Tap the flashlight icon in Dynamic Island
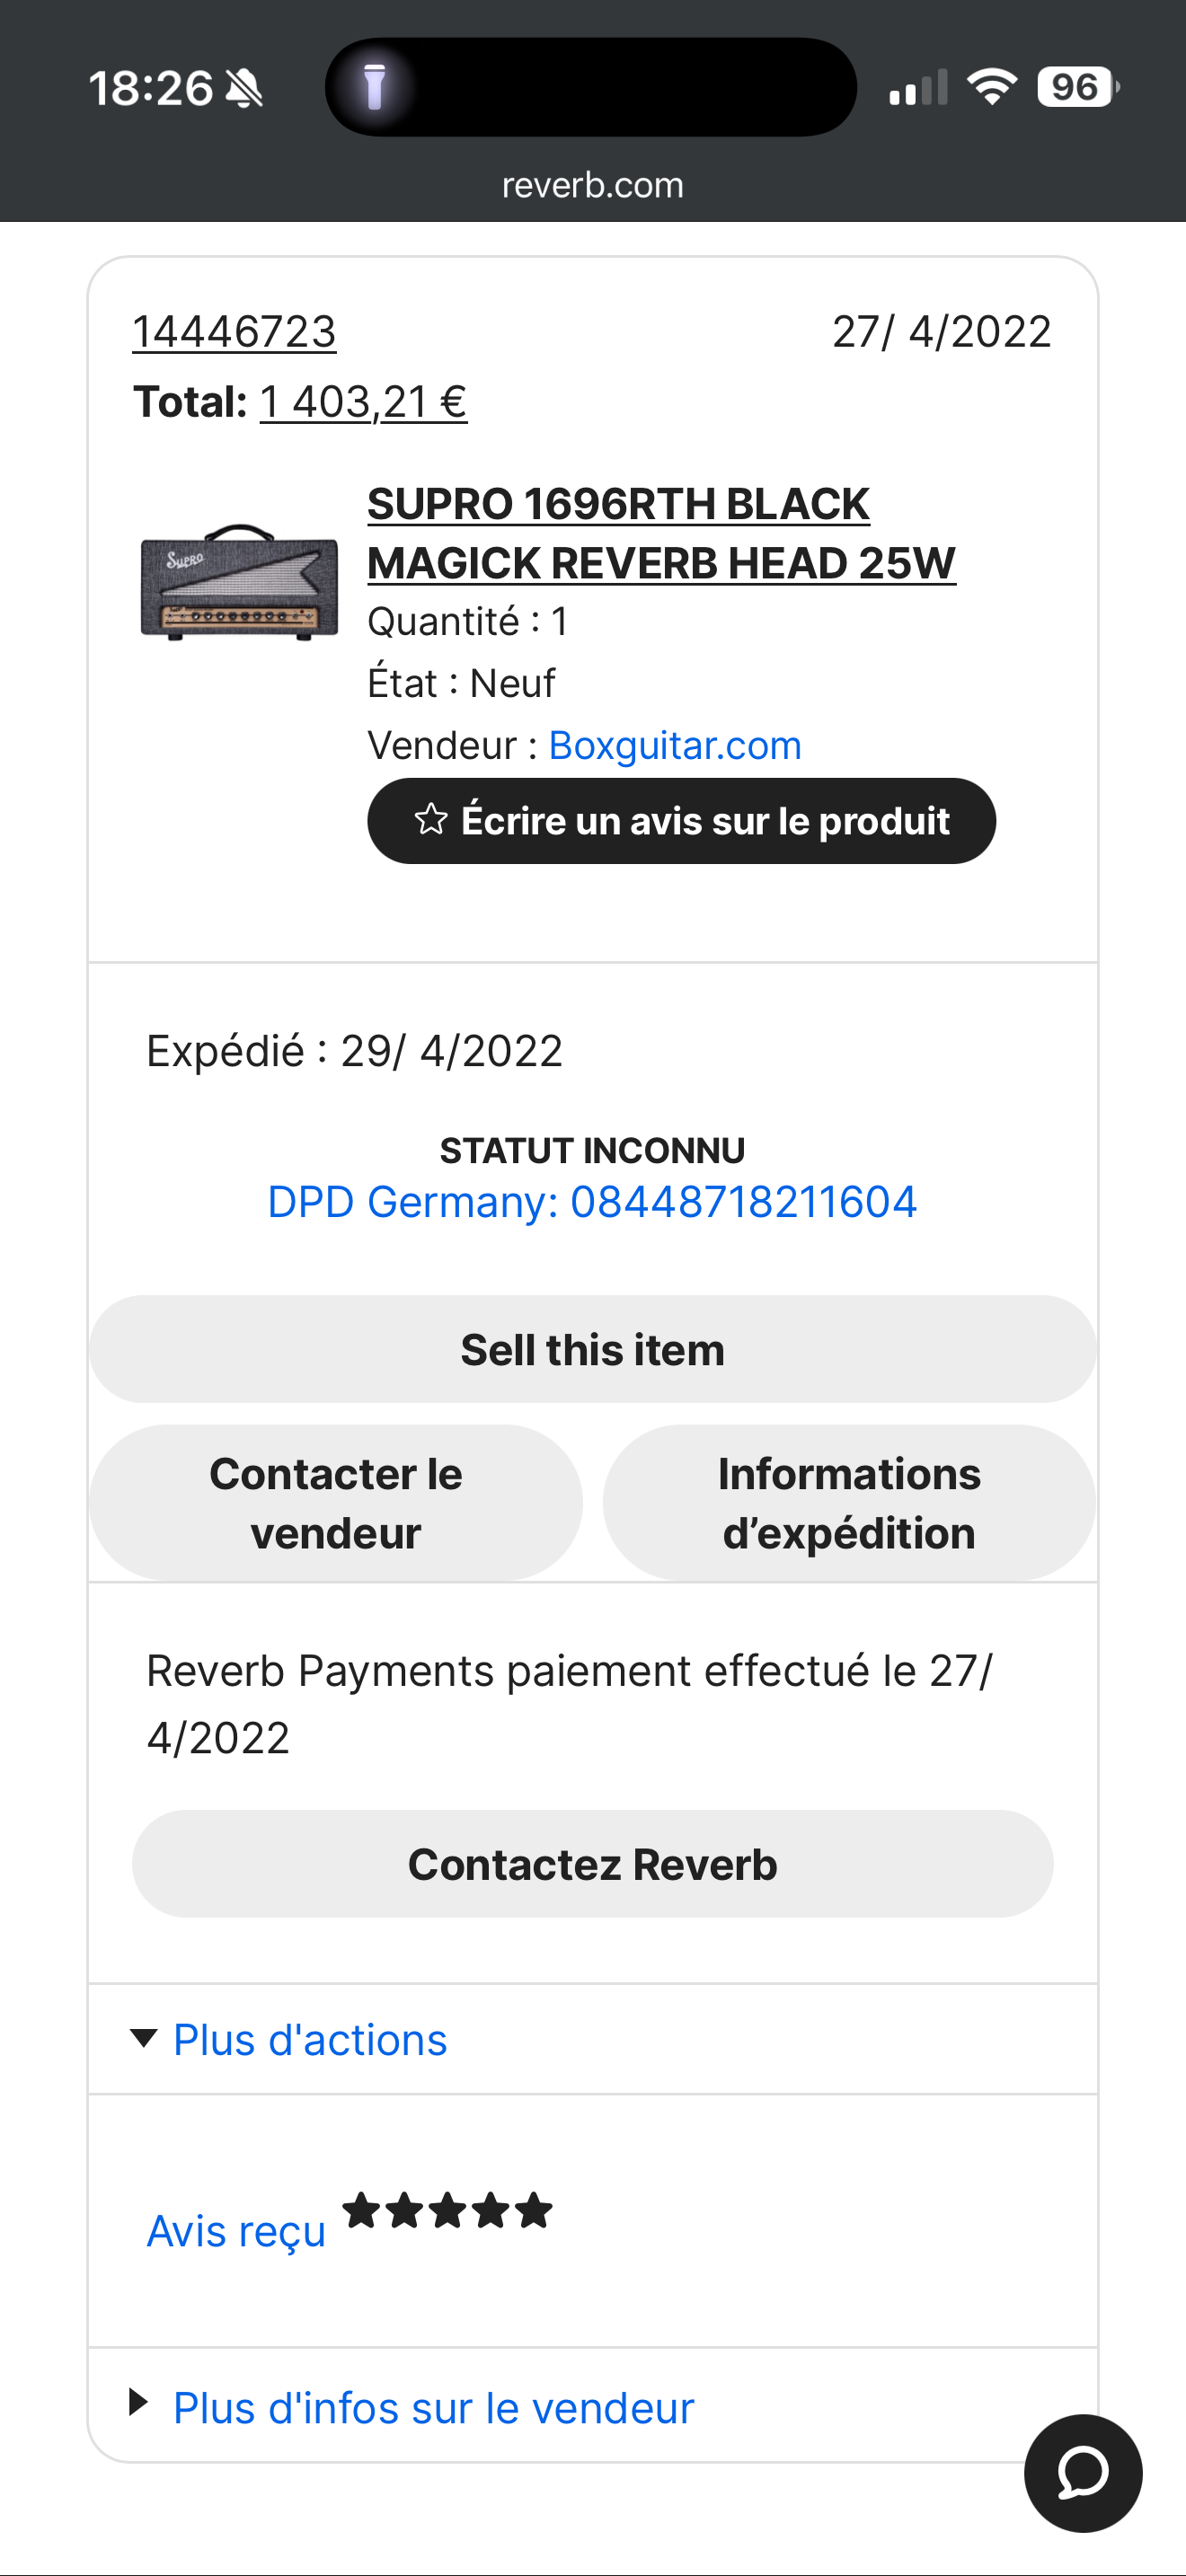 click(375, 87)
